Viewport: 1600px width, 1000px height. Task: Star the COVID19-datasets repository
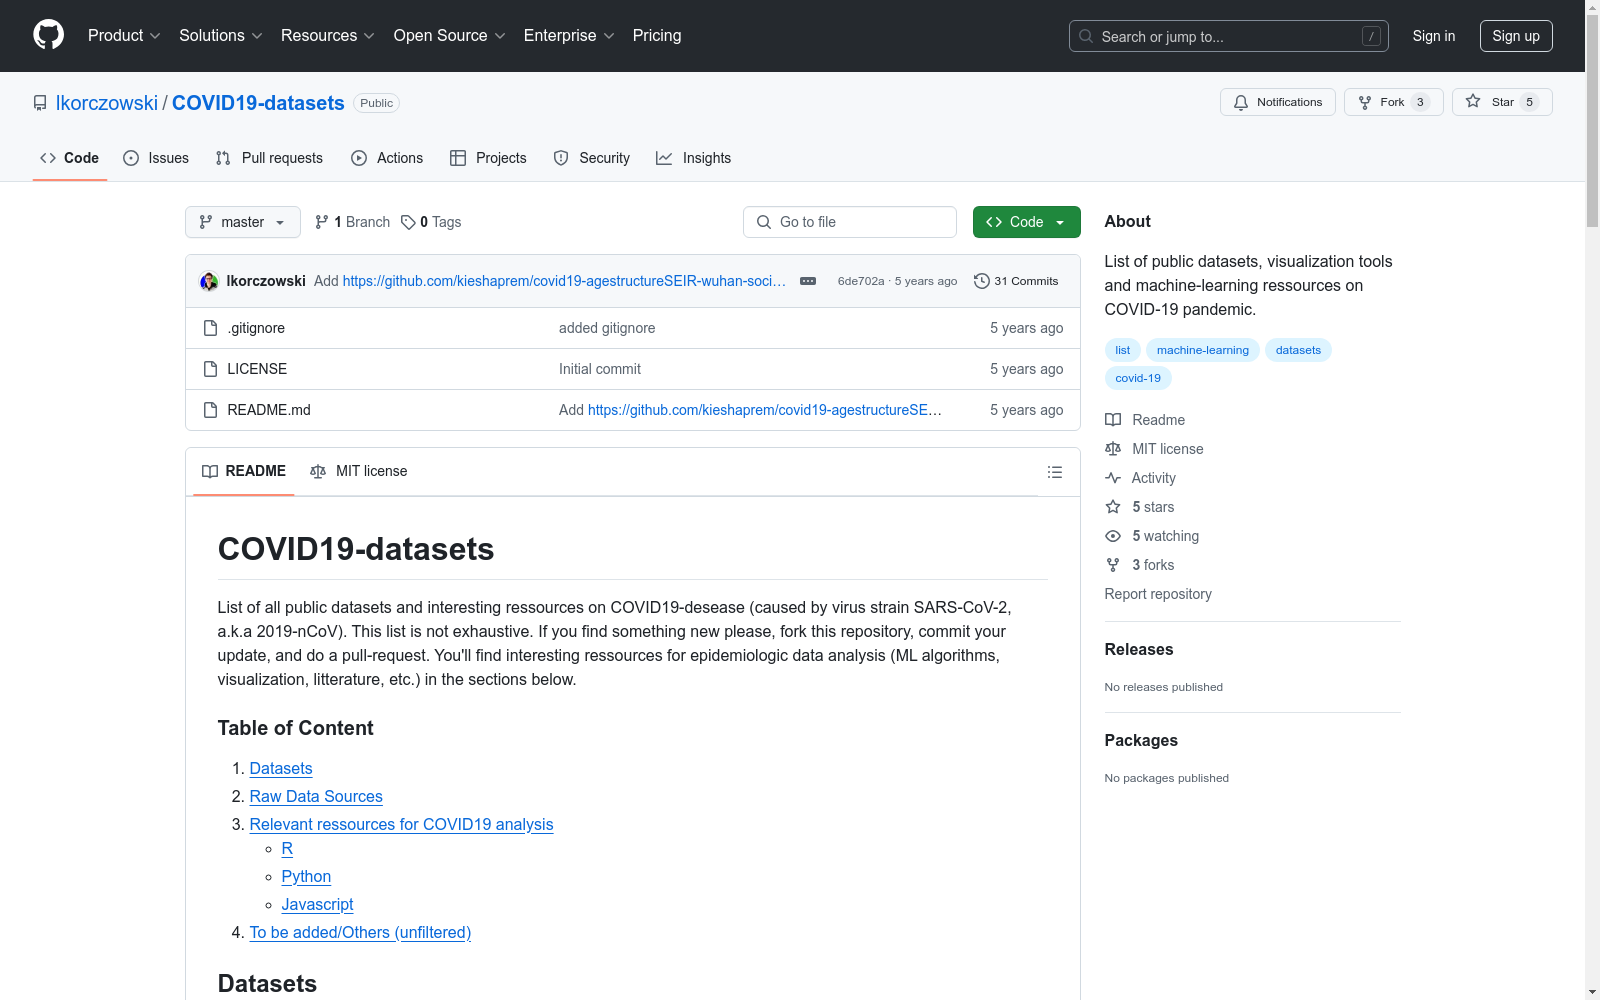pos(1501,102)
